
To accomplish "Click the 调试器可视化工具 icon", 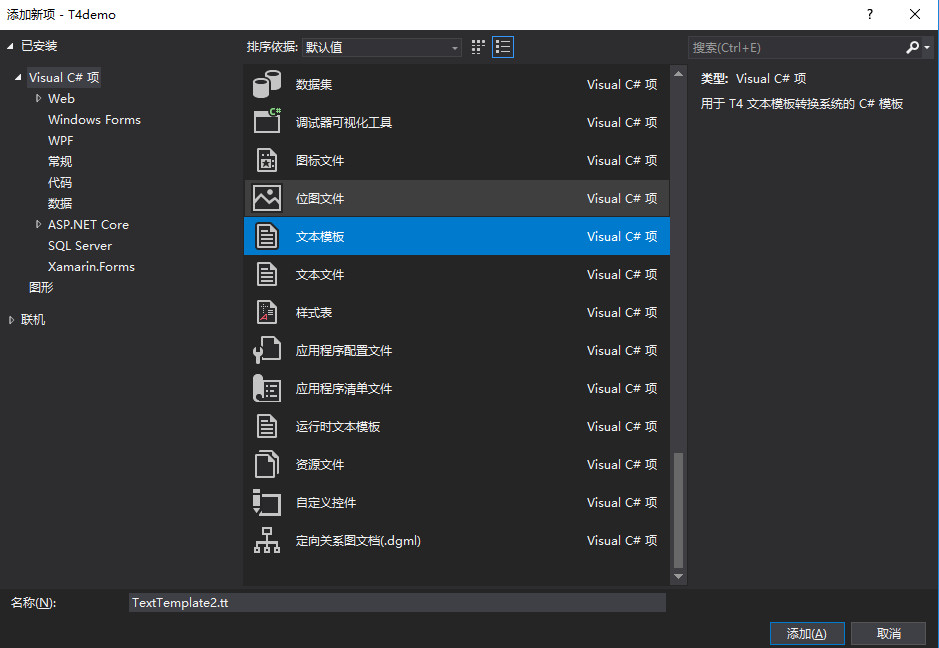I will pyautogui.click(x=266, y=122).
